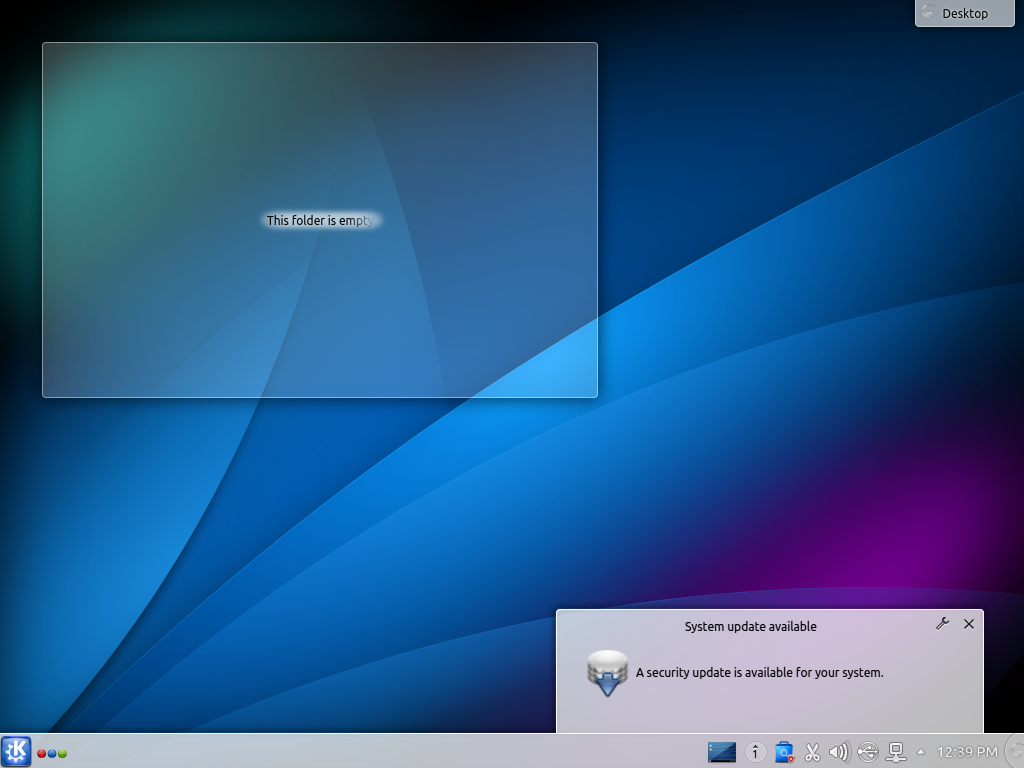Click the security update message text
This screenshot has width=1024, height=768.
point(760,672)
